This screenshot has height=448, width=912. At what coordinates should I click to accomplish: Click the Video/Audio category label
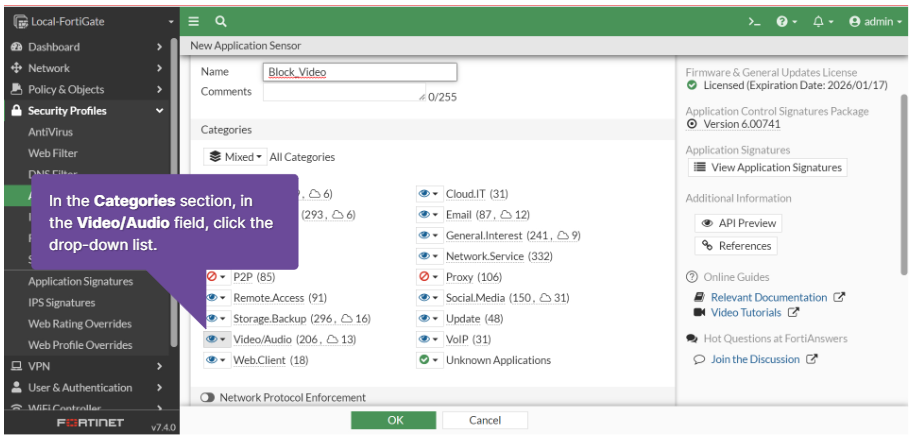click(x=263, y=339)
